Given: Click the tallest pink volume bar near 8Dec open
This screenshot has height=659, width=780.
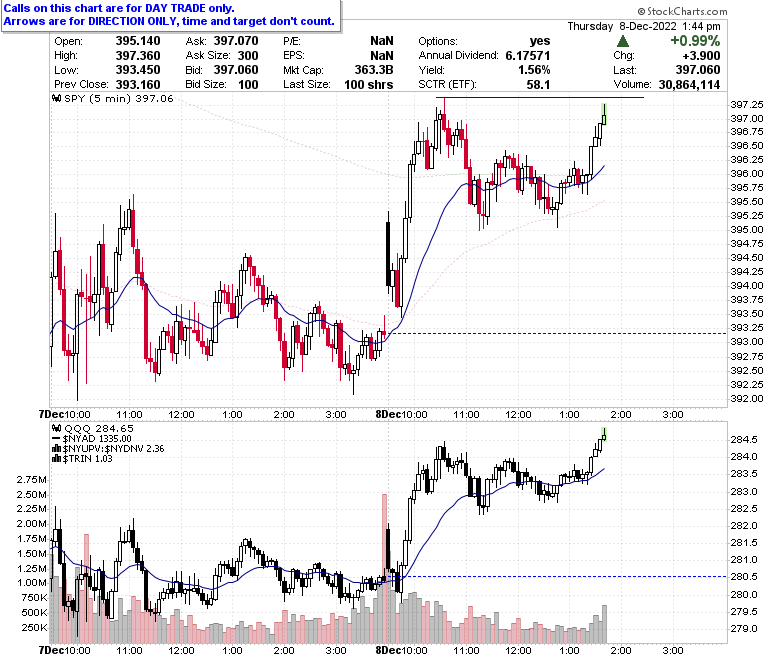Looking at the screenshot, I should [x=384, y=568].
